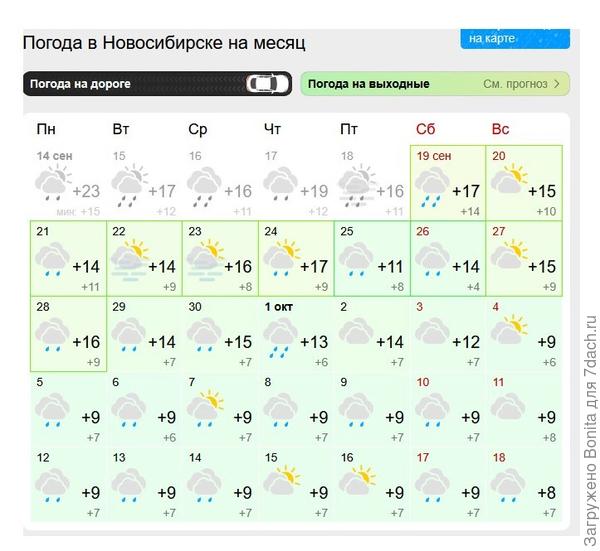Image resolution: width=600 pixels, height=551 pixels.
Task: Click heavy rain icon on 1 окт
Action: point(280,338)
